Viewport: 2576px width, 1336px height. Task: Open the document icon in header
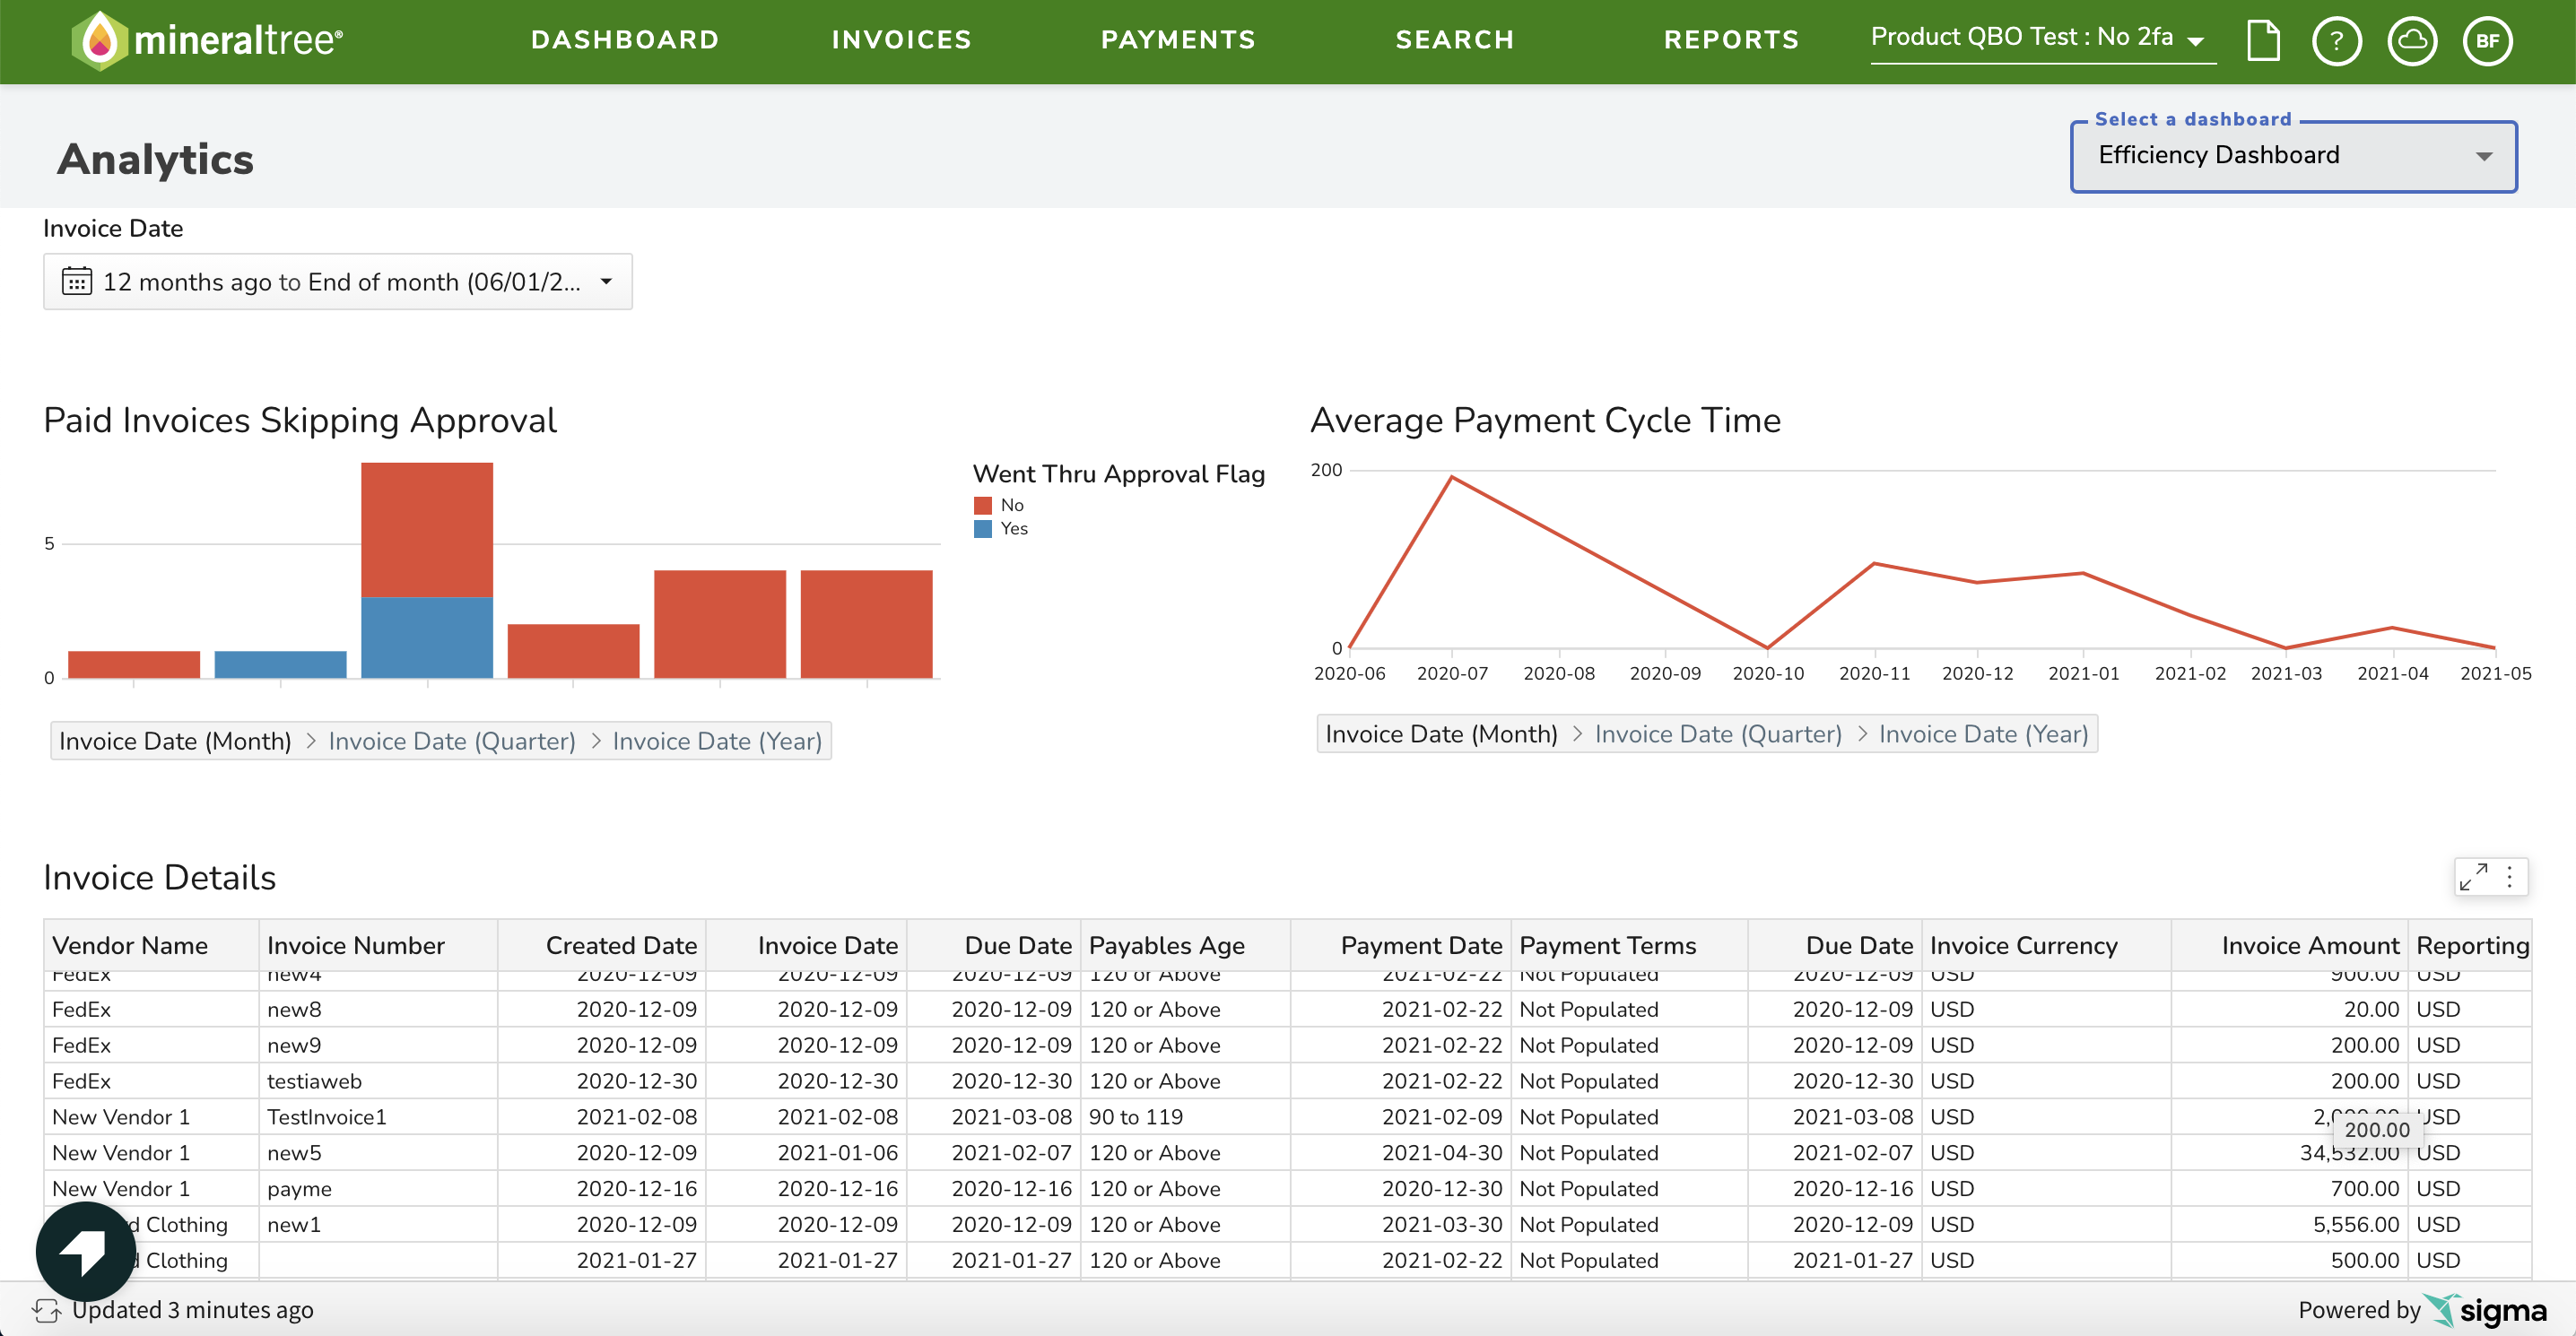pyautogui.click(x=2263, y=41)
